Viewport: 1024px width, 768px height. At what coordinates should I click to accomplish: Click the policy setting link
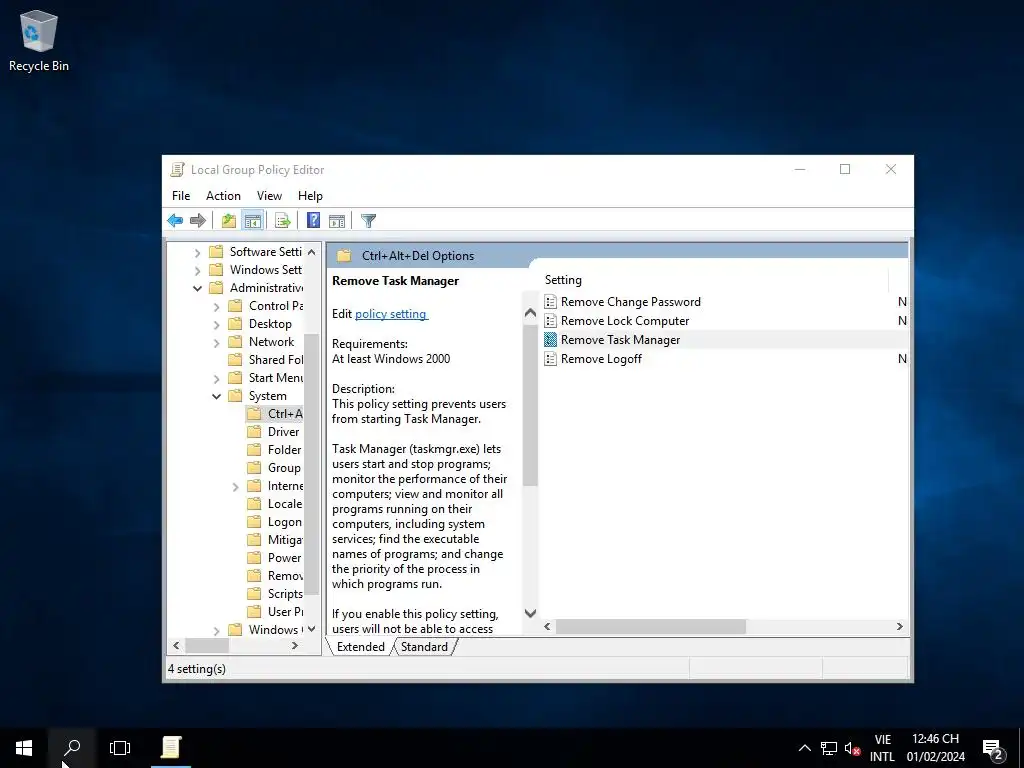(x=391, y=314)
